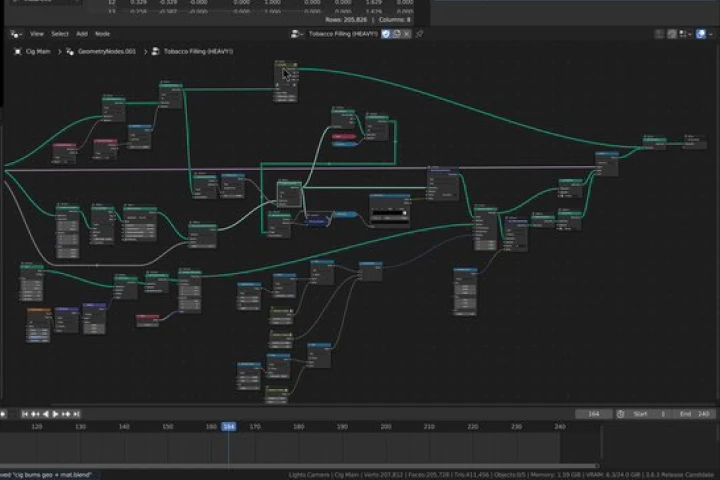Click frame 200 on the timeline ruler
Screen dimensions: 720x480
(x=386, y=427)
